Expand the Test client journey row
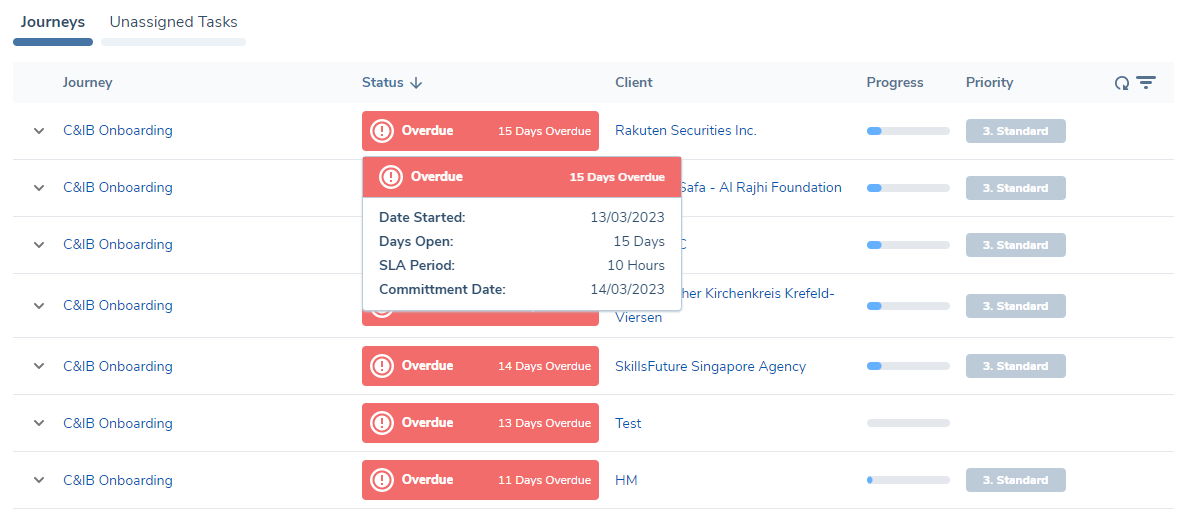The height and width of the screenshot is (513, 1191). click(39, 423)
